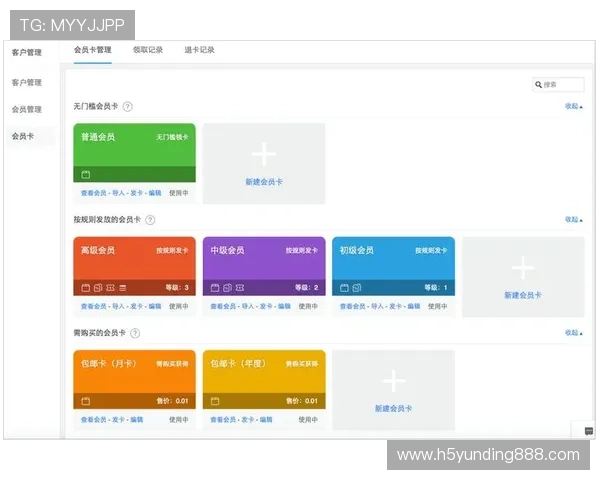Switch to the 会员卡管理 tab
Image resolution: width=600 pixels, height=480 pixels.
click(93, 50)
